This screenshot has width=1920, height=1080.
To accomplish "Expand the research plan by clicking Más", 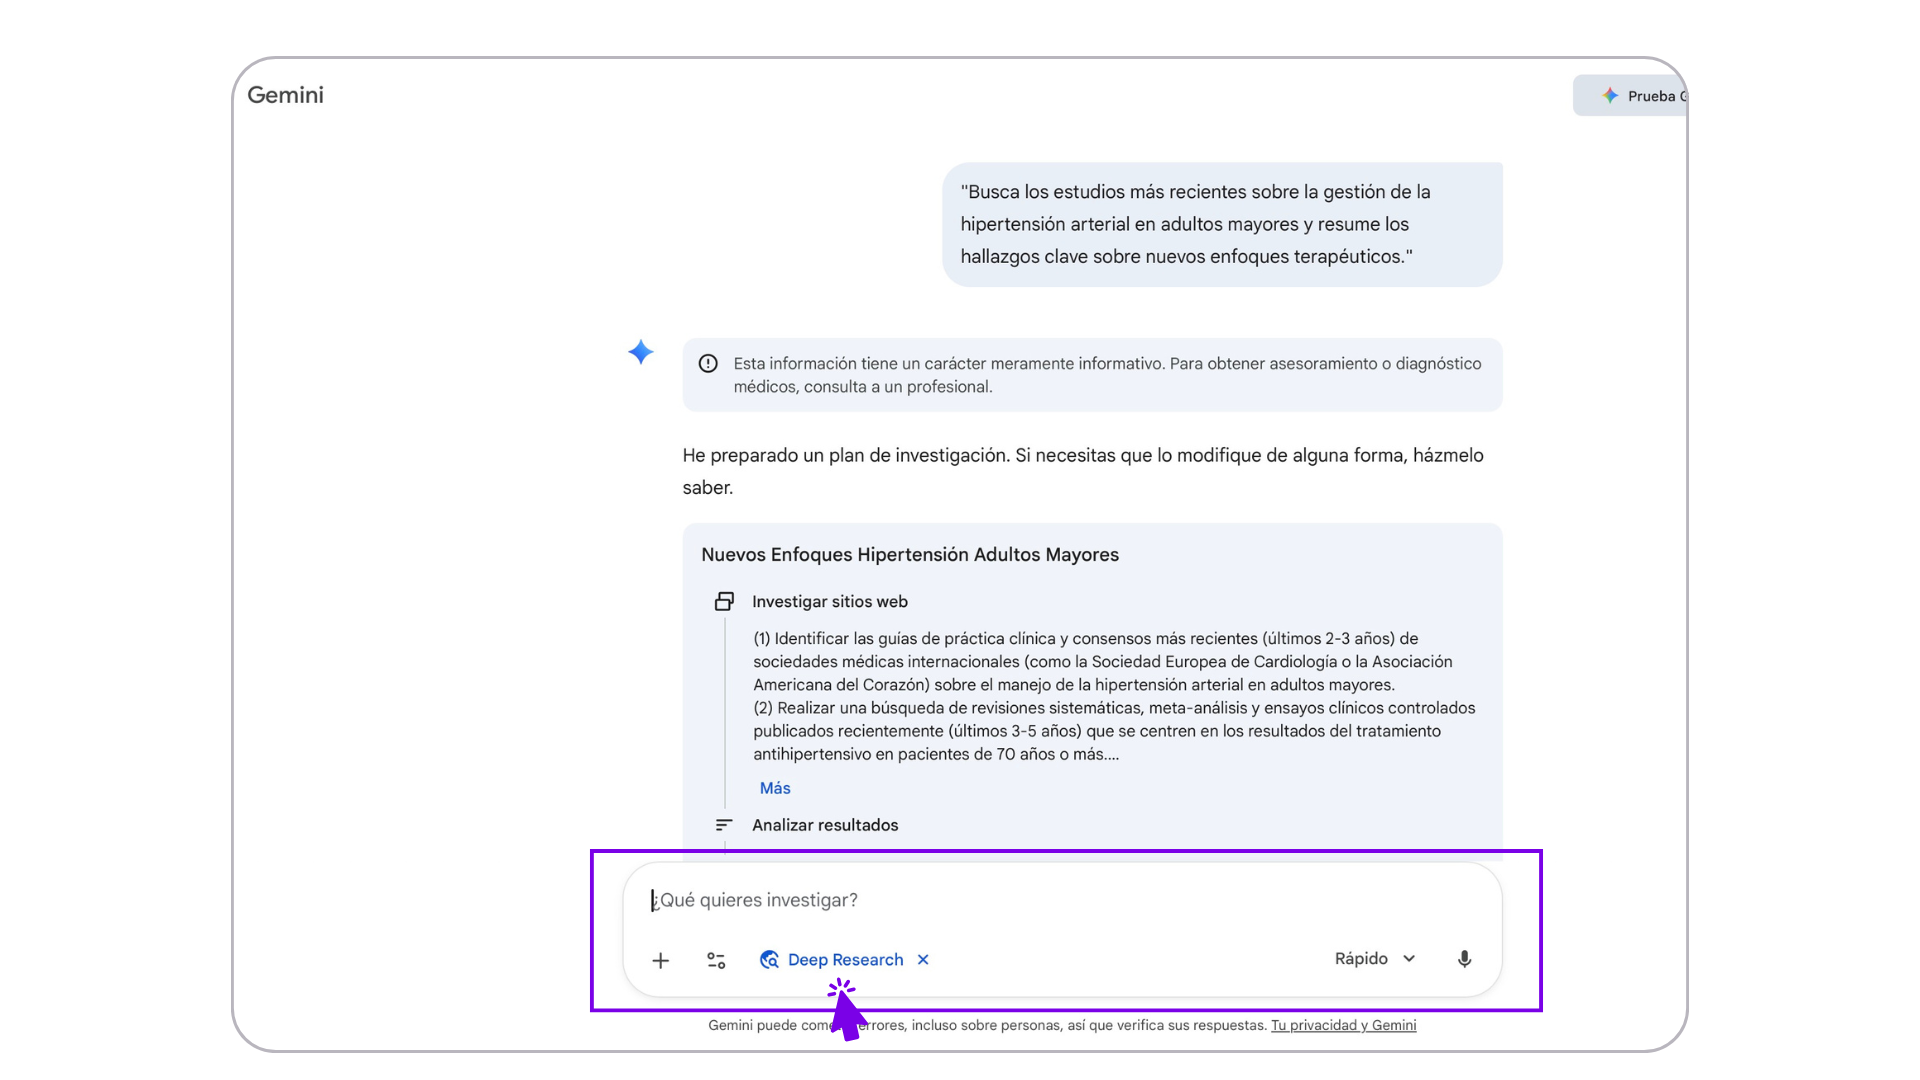I will click(x=774, y=788).
